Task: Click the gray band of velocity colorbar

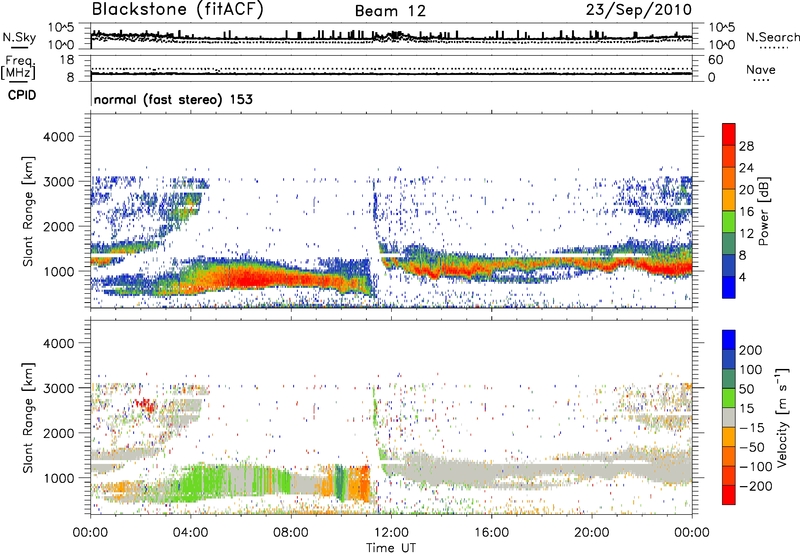Action: click(729, 418)
